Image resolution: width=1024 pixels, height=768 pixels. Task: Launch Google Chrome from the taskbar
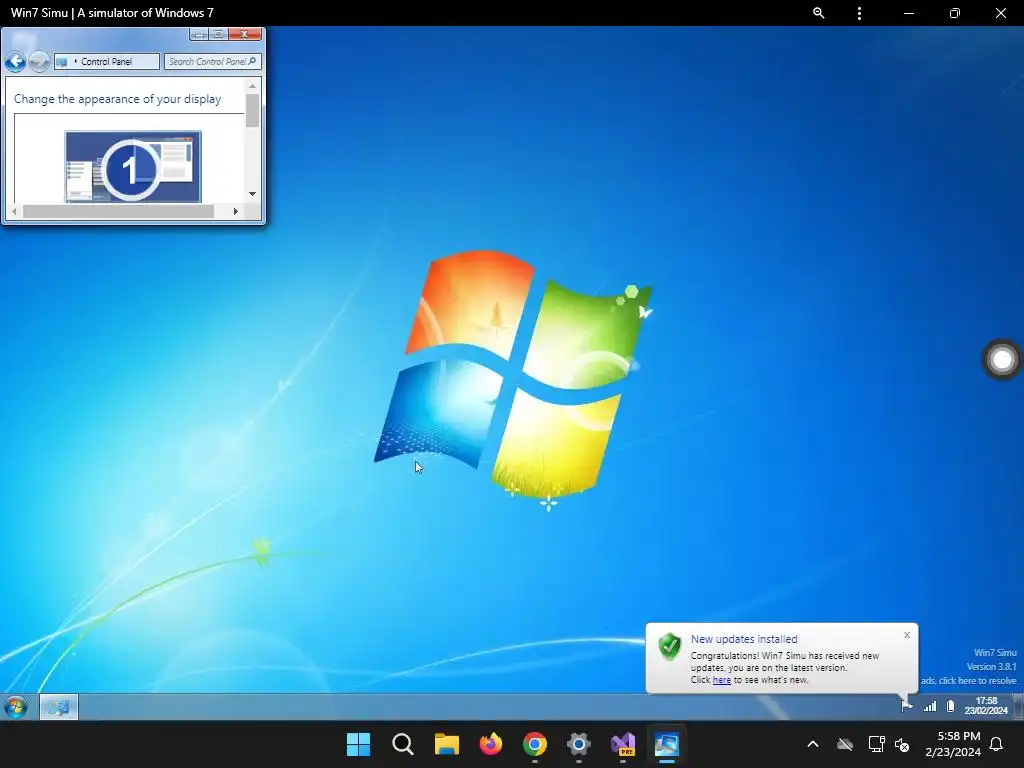535,744
